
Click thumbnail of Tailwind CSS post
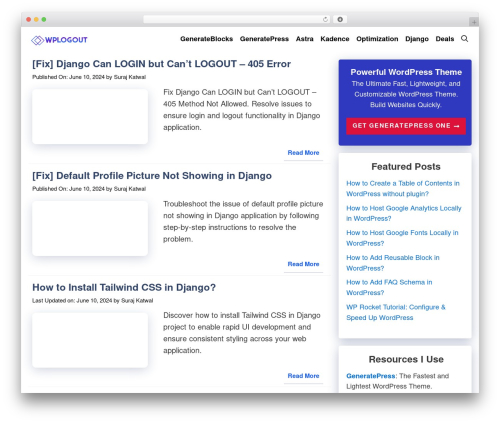click(90, 340)
